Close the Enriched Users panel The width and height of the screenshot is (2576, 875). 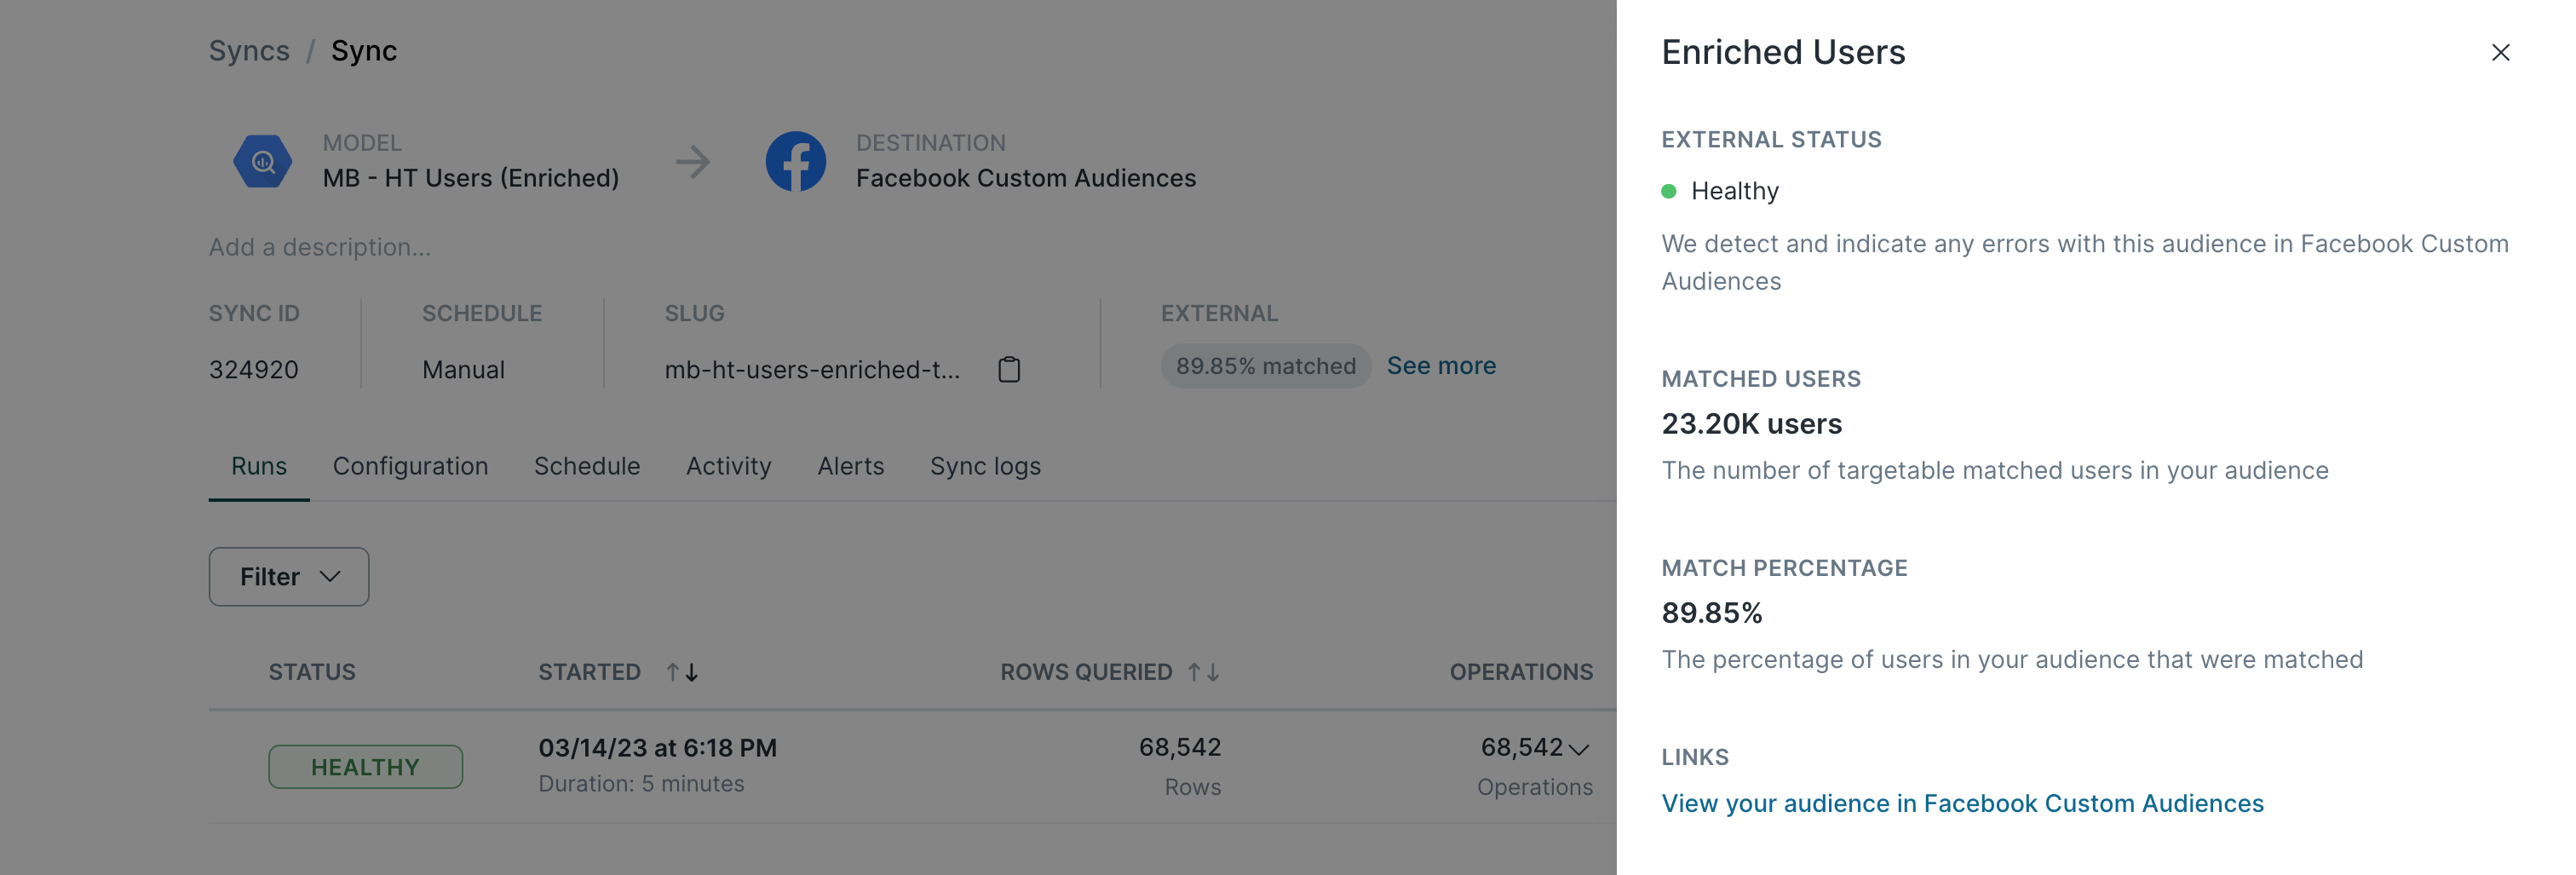(x=2500, y=53)
